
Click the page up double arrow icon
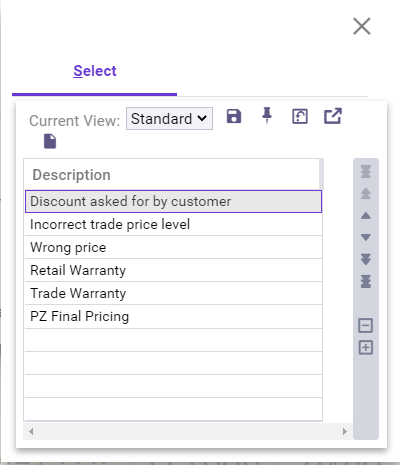(x=366, y=193)
